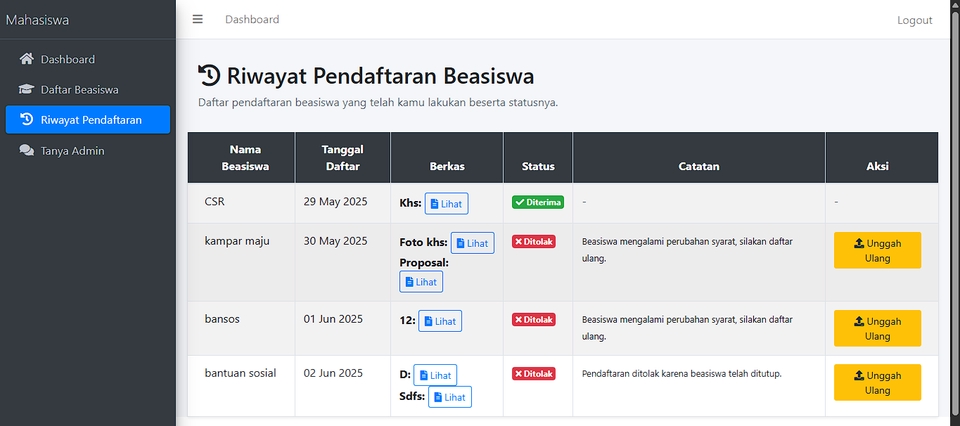Screen dimensions: 960x426
Task: Open Daftar Beasiswa in the sidebar
Action: click(x=79, y=89)
